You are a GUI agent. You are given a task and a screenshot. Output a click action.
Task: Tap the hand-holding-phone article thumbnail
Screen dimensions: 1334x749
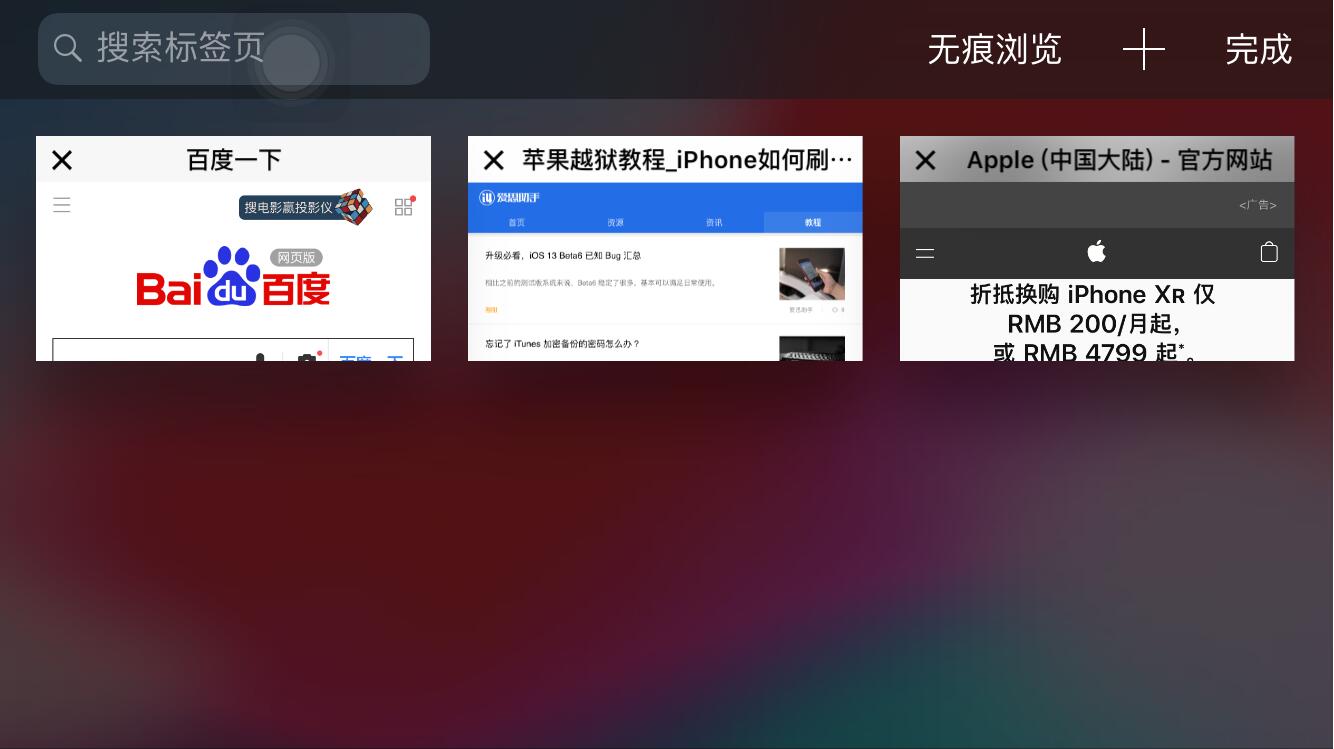(x=812, y=273)
